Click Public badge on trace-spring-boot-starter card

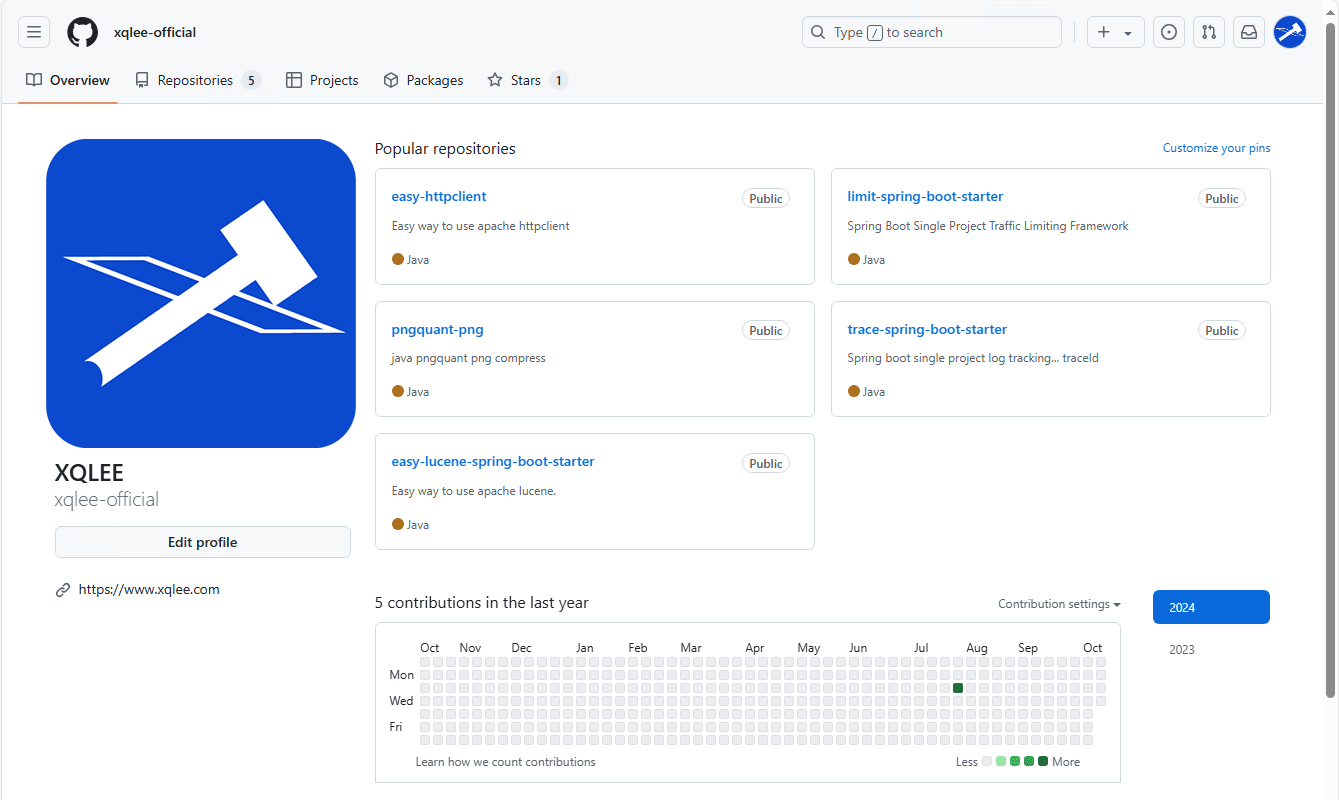point(1222,331)
